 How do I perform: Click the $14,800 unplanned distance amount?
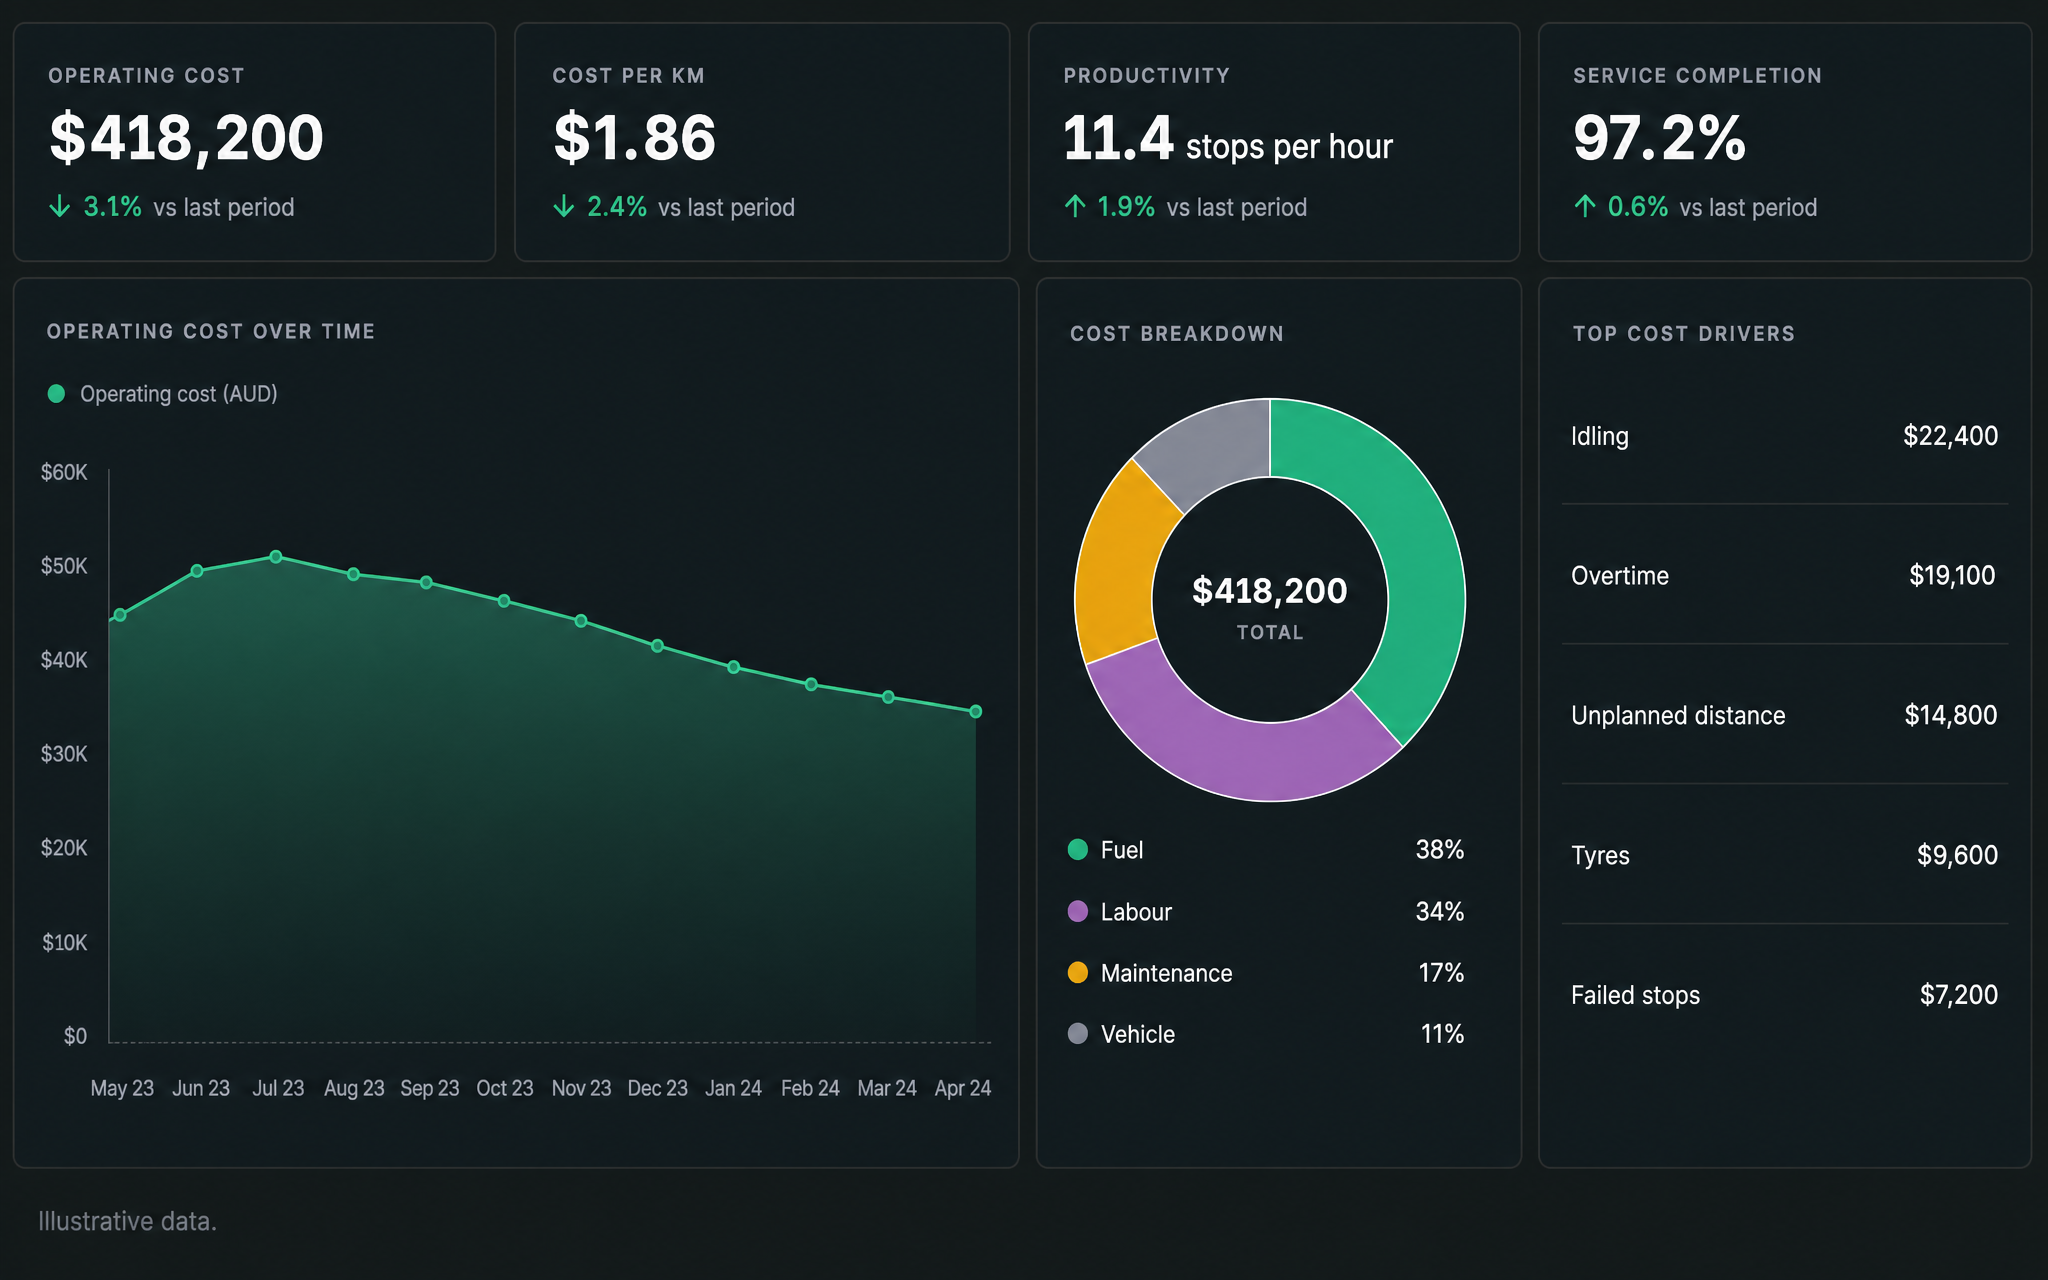tap(1951, 715)
